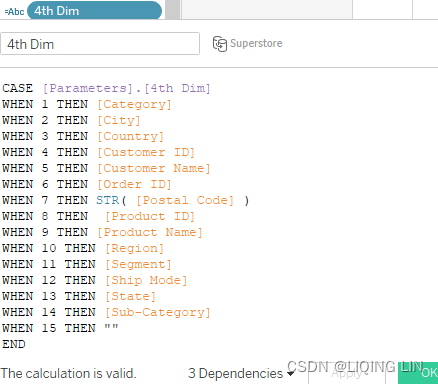The image size is (438, 384).
Task: Click the [Parameters].[4th Dim] reference
Action: pos(127,88)
